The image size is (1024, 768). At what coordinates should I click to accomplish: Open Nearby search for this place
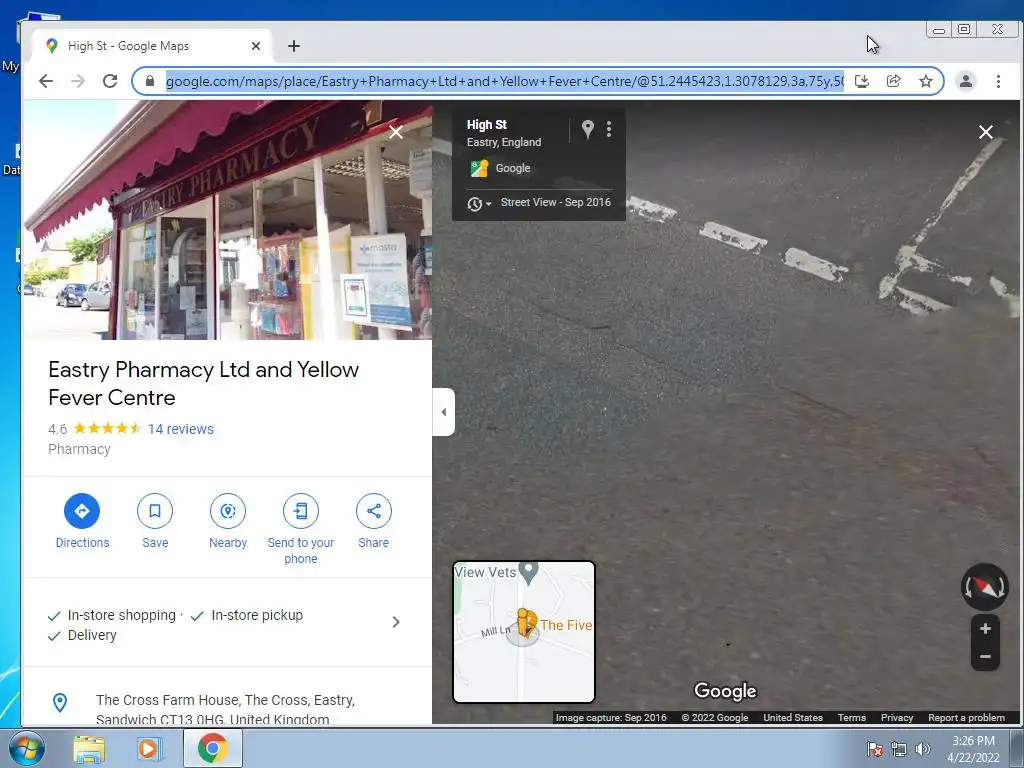228,511
